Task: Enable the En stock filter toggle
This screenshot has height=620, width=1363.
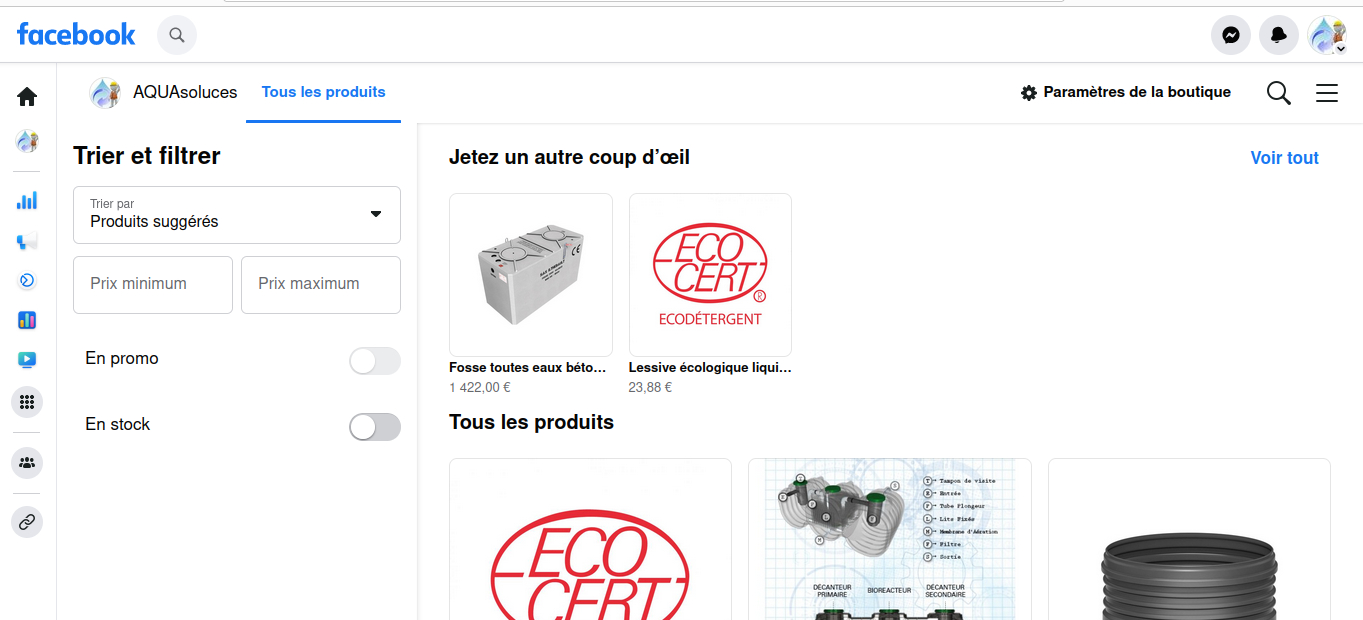Action: (x=375, y=427)
